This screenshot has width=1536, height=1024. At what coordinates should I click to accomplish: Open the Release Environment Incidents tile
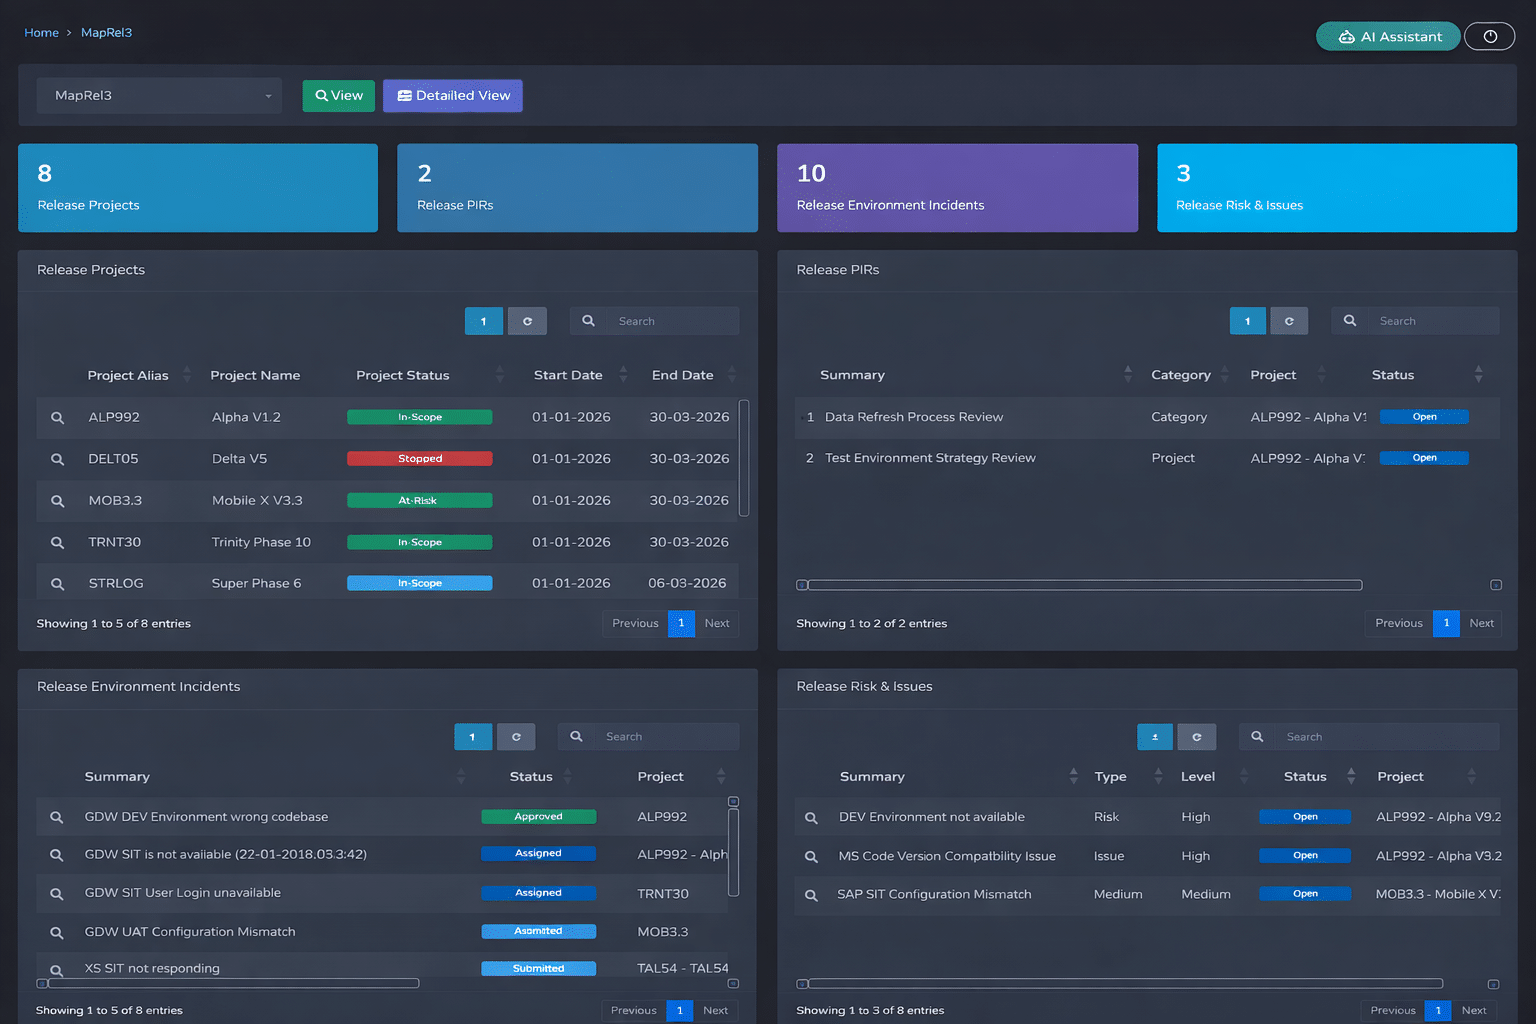click(x=957, y=188)
